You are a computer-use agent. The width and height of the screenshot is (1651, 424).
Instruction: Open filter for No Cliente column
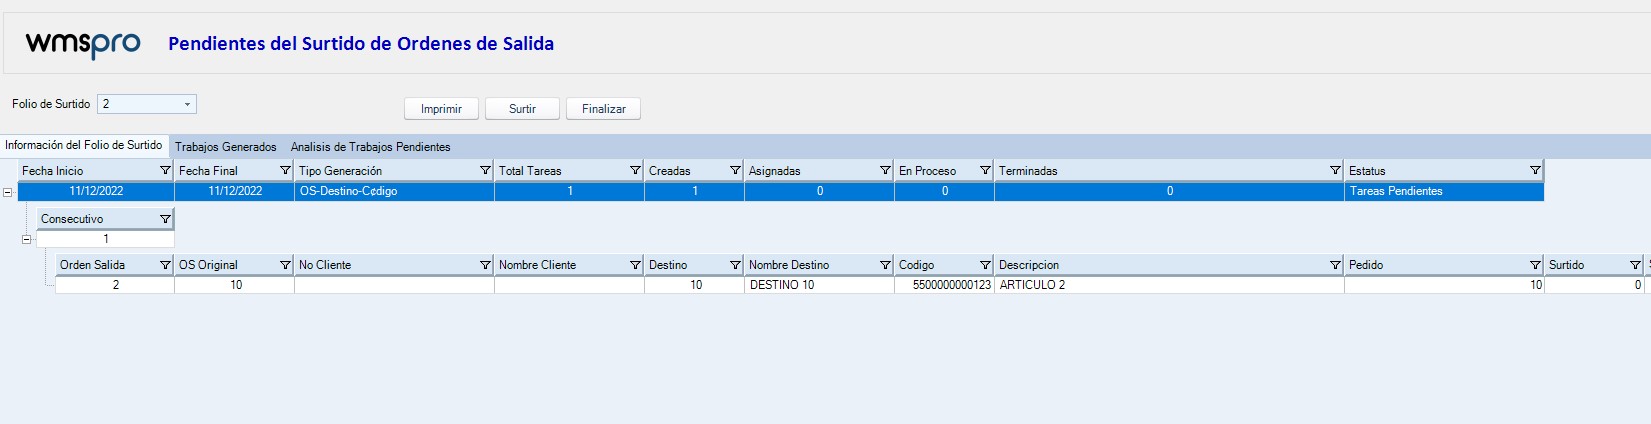tap(485, 265)
